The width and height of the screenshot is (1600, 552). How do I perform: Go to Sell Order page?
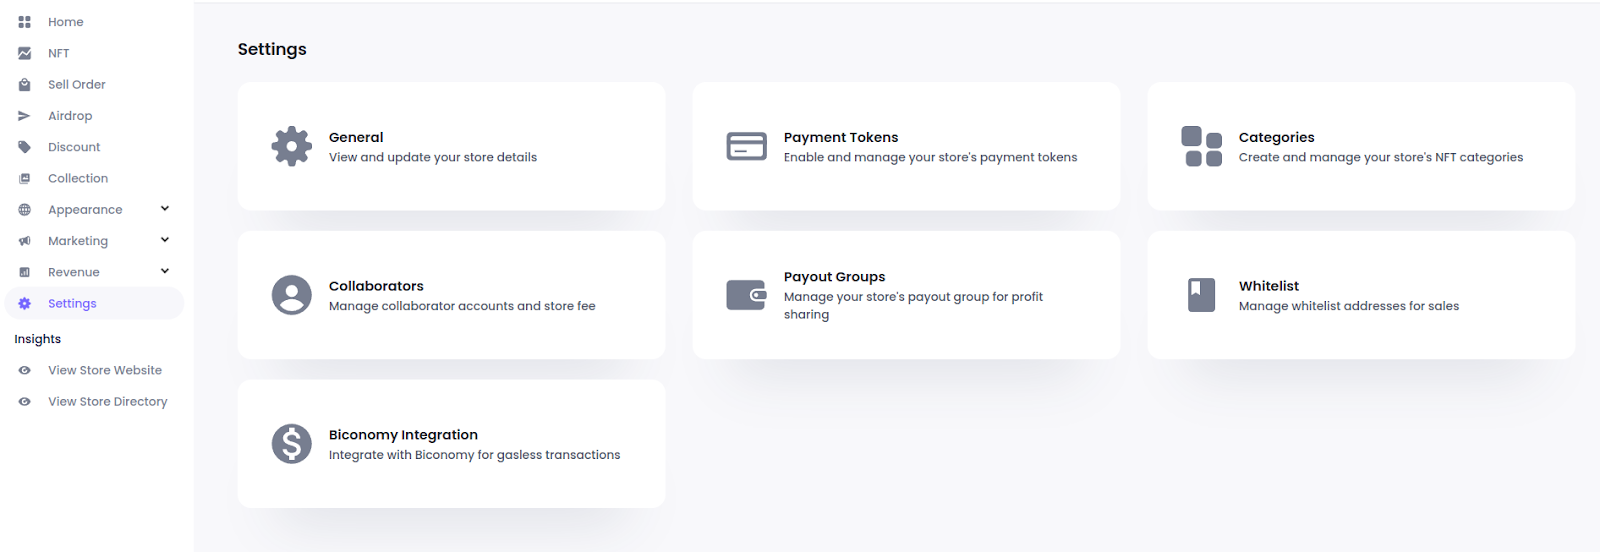[77, 85]
